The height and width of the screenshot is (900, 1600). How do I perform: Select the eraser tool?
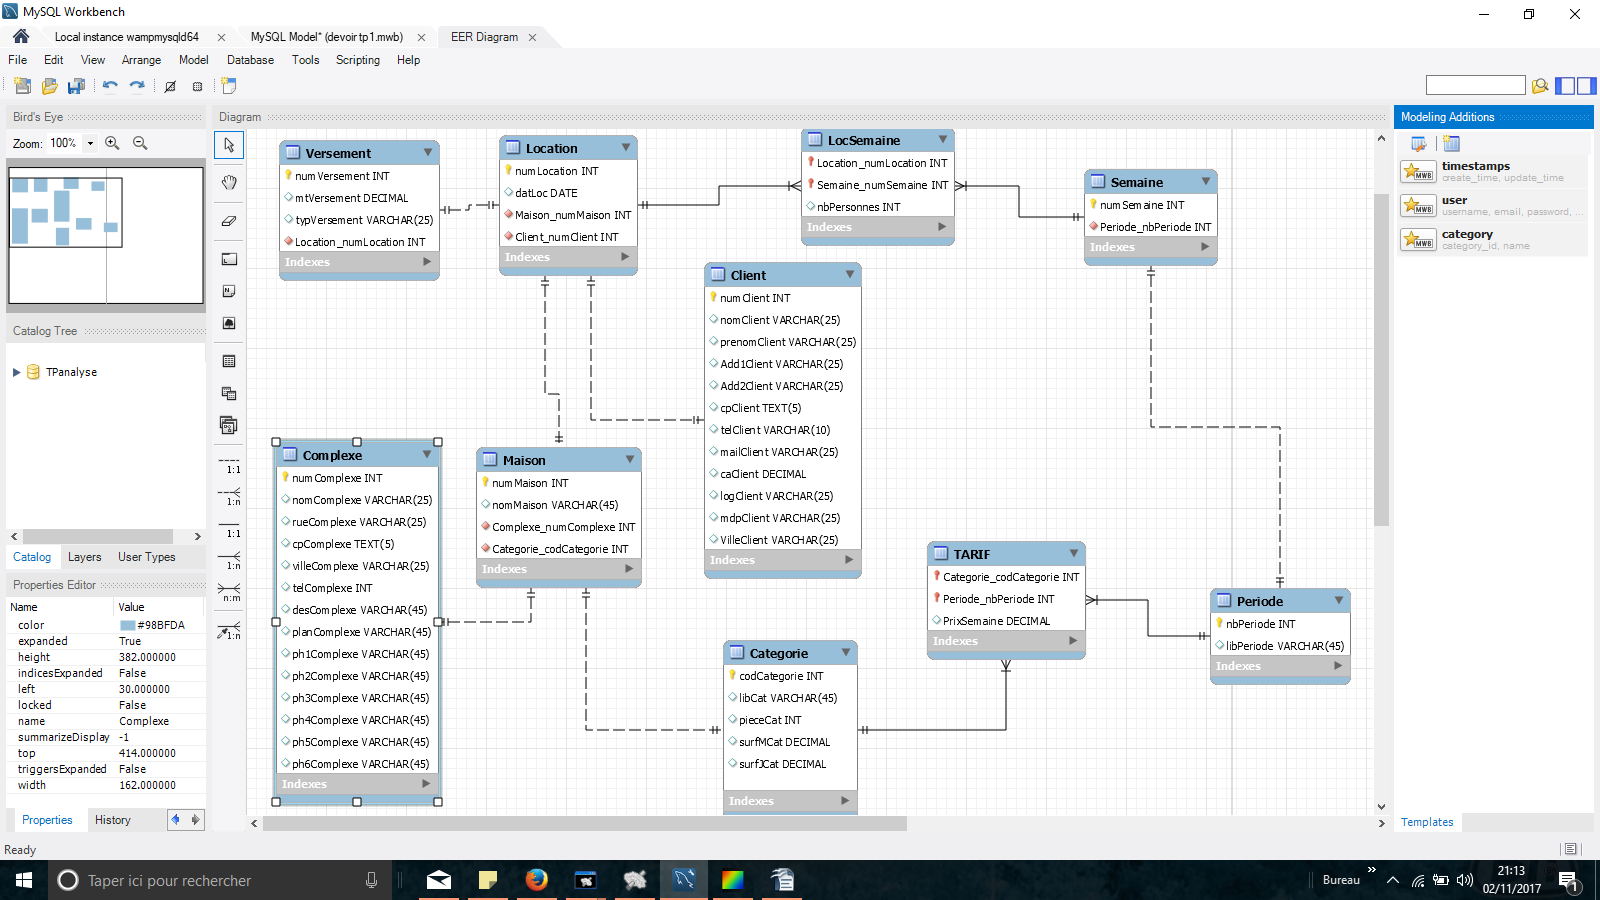[229, 221]
